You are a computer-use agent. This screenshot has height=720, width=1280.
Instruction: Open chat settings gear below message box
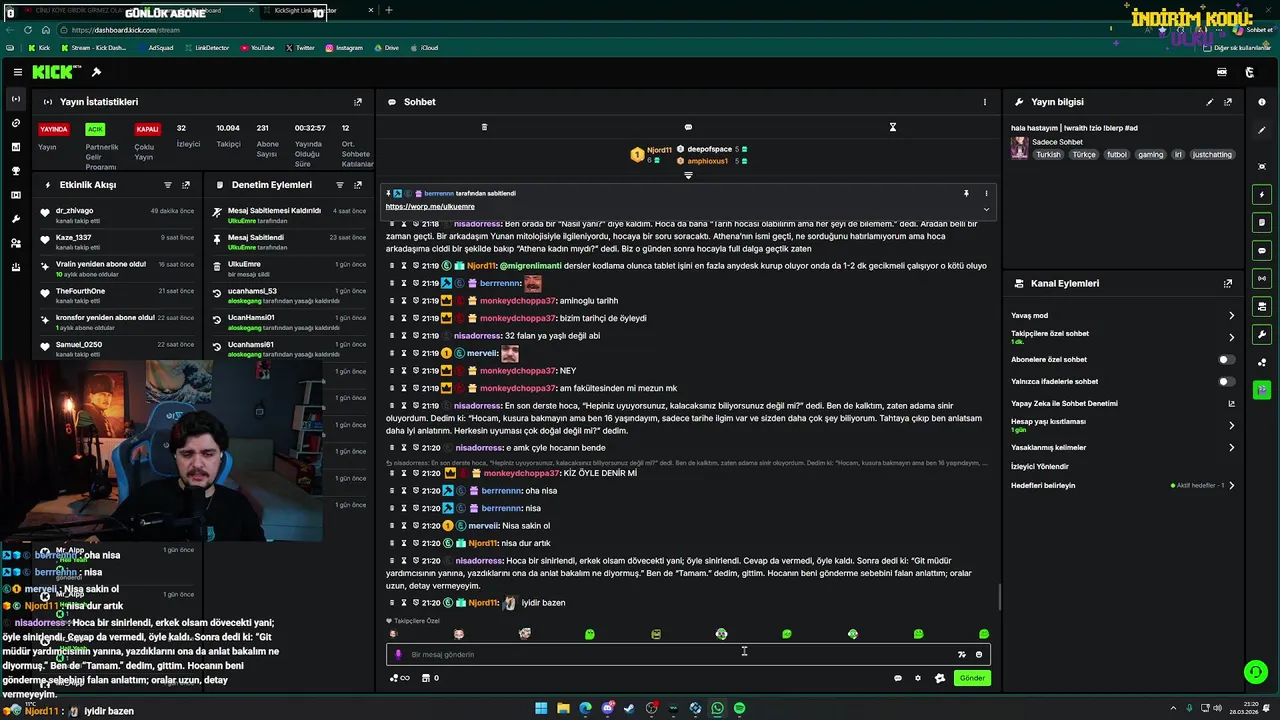coord(918,678)
